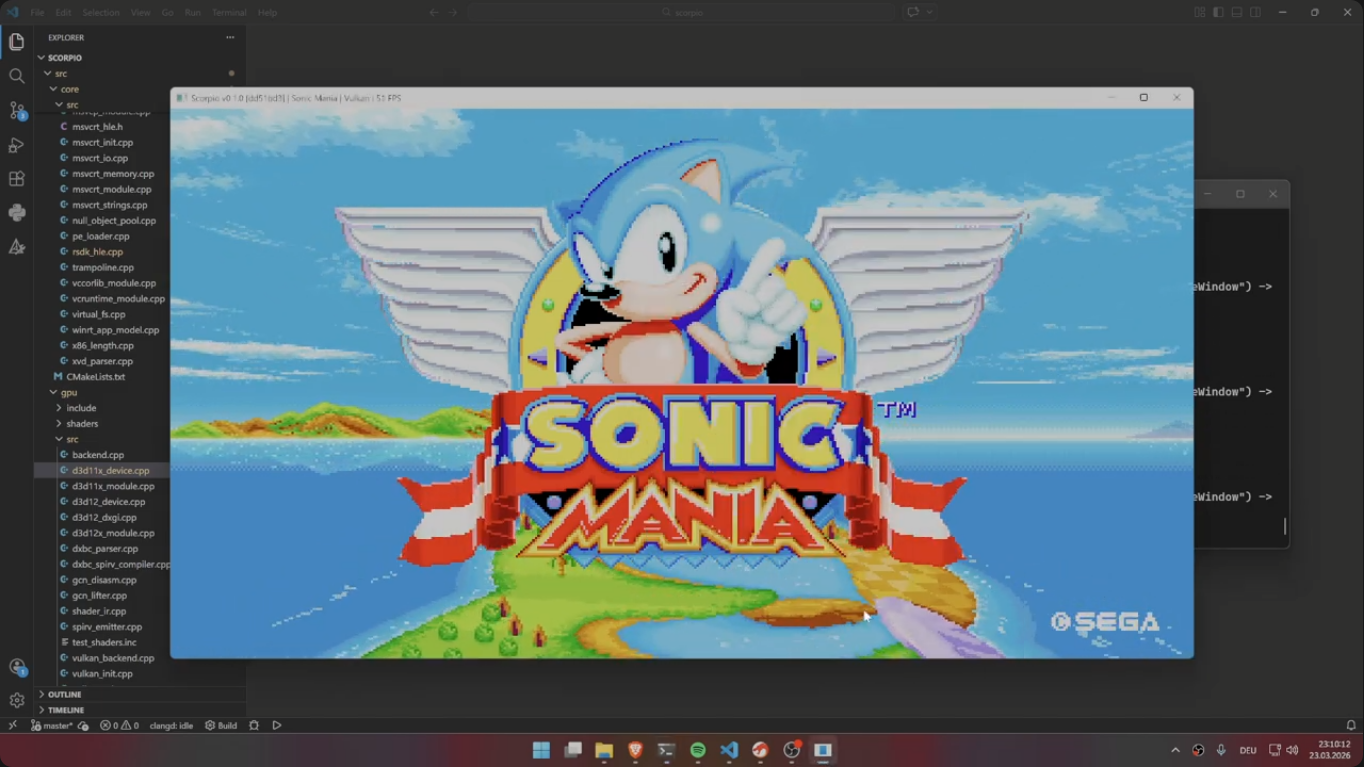Go forward using the navigation forward arrow
The height and width of the screenshot is (767, 1364).
pos(453,12)
